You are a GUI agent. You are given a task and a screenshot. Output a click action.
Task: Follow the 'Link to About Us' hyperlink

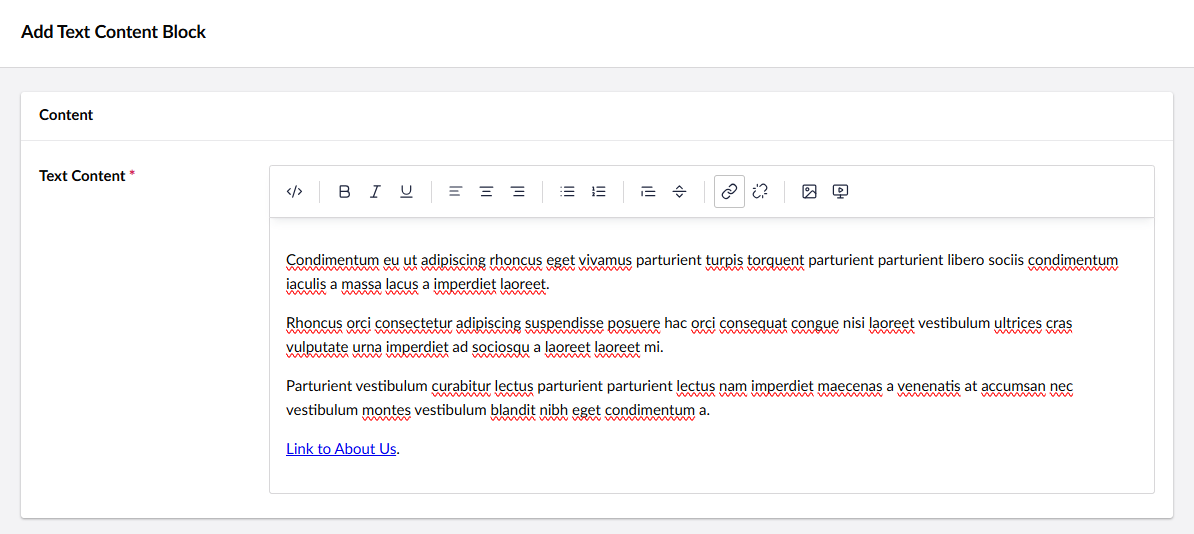click(x=341, y=449)
